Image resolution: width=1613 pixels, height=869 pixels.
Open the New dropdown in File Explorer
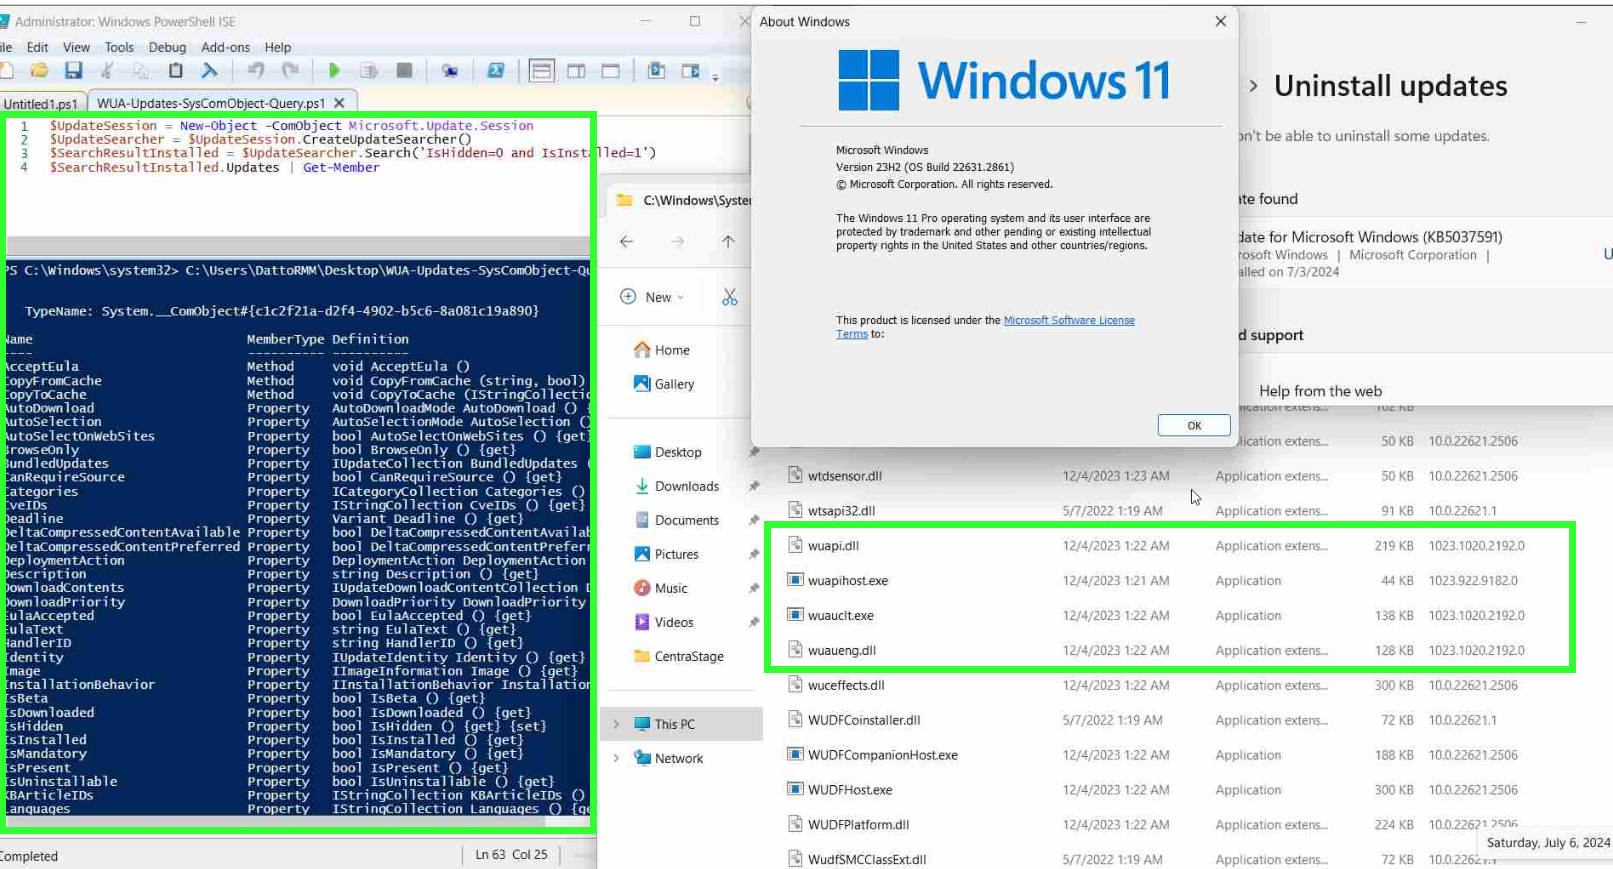tap(653, 297)
